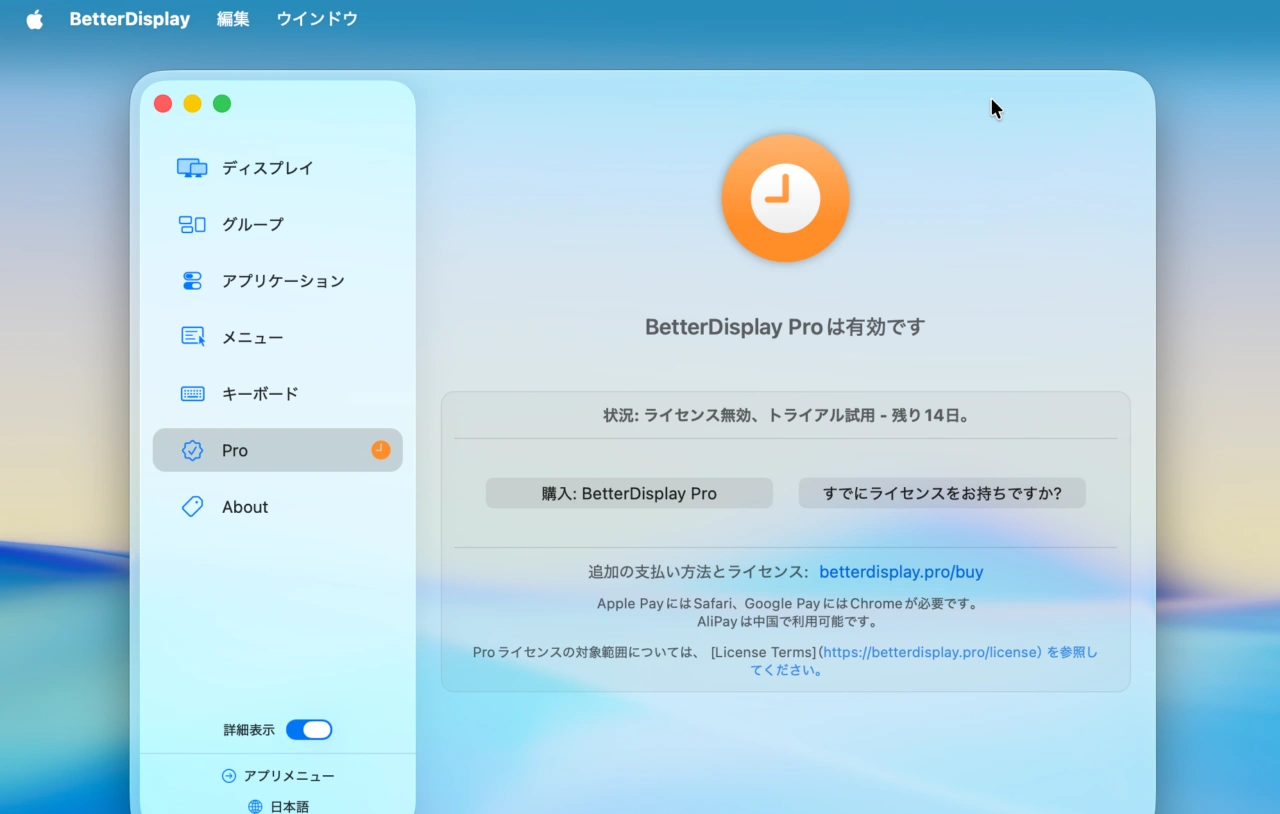Click the ディスプレイ monitor icon in sidebar
The height and width of the screenshot is (814, 1280).
click(x=192, y=168)
